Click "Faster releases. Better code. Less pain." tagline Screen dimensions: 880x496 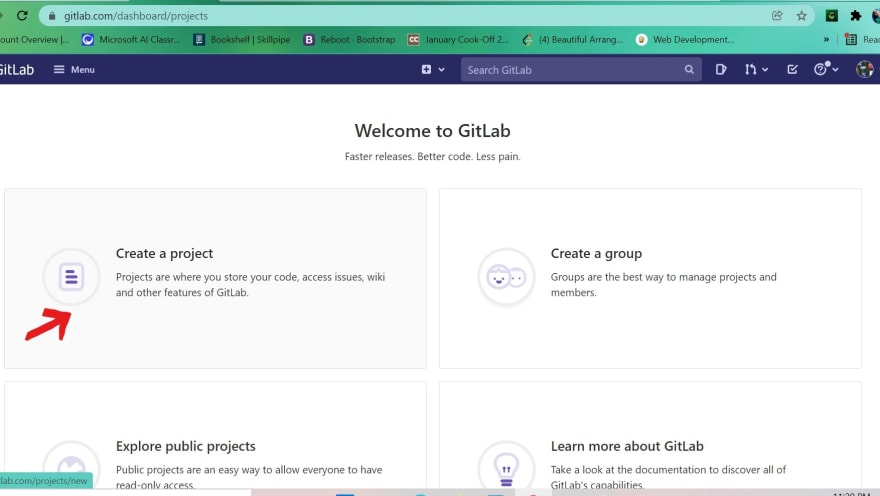(x=433, y=157)
